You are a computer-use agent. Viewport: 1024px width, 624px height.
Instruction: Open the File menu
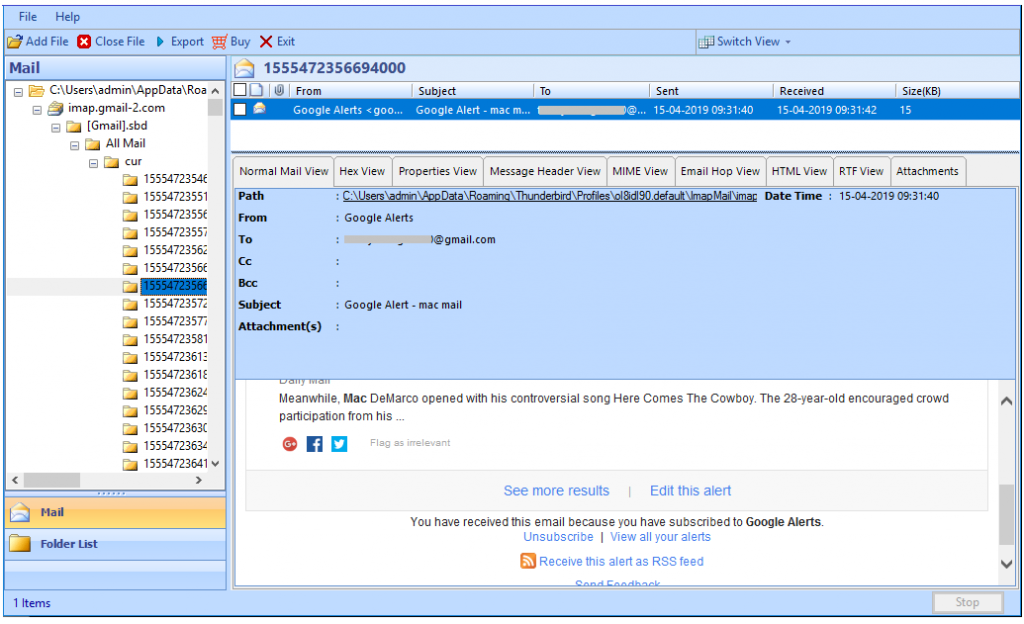click(26, 16)
